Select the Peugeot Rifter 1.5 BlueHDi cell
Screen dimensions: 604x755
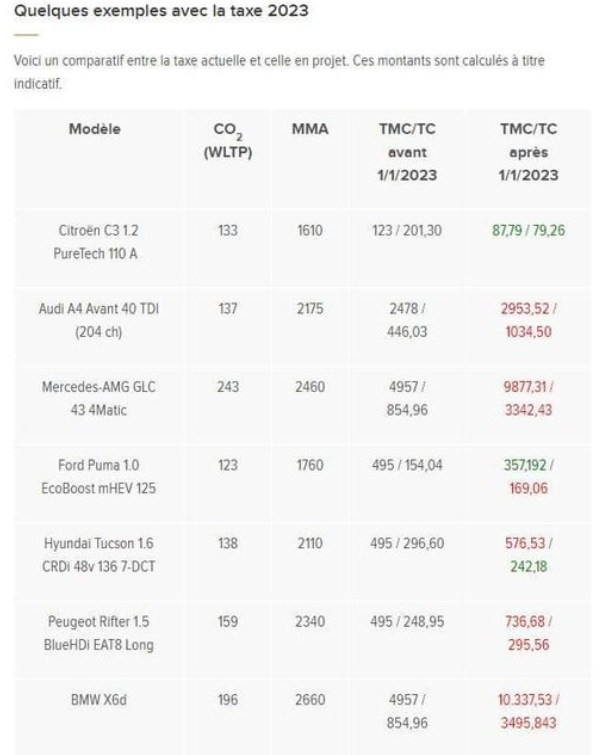[98, 633]
